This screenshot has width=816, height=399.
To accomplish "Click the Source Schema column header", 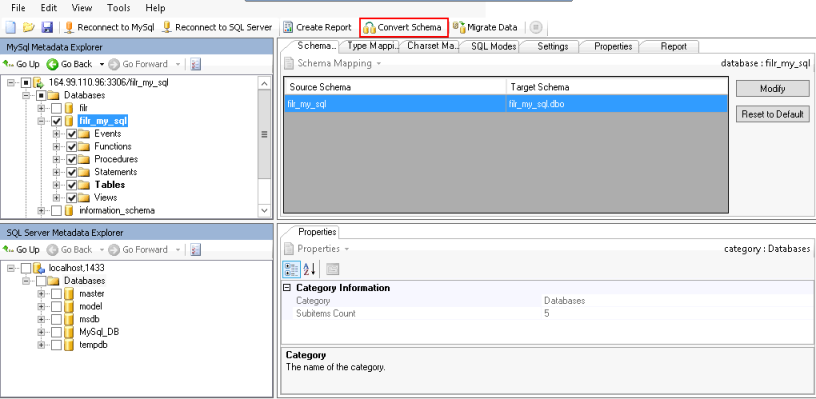I will point(395,87).
